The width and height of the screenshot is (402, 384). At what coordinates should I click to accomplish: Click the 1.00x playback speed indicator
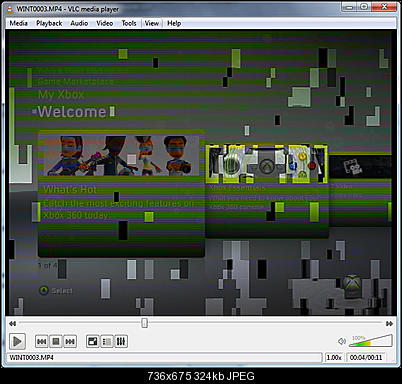334,357
